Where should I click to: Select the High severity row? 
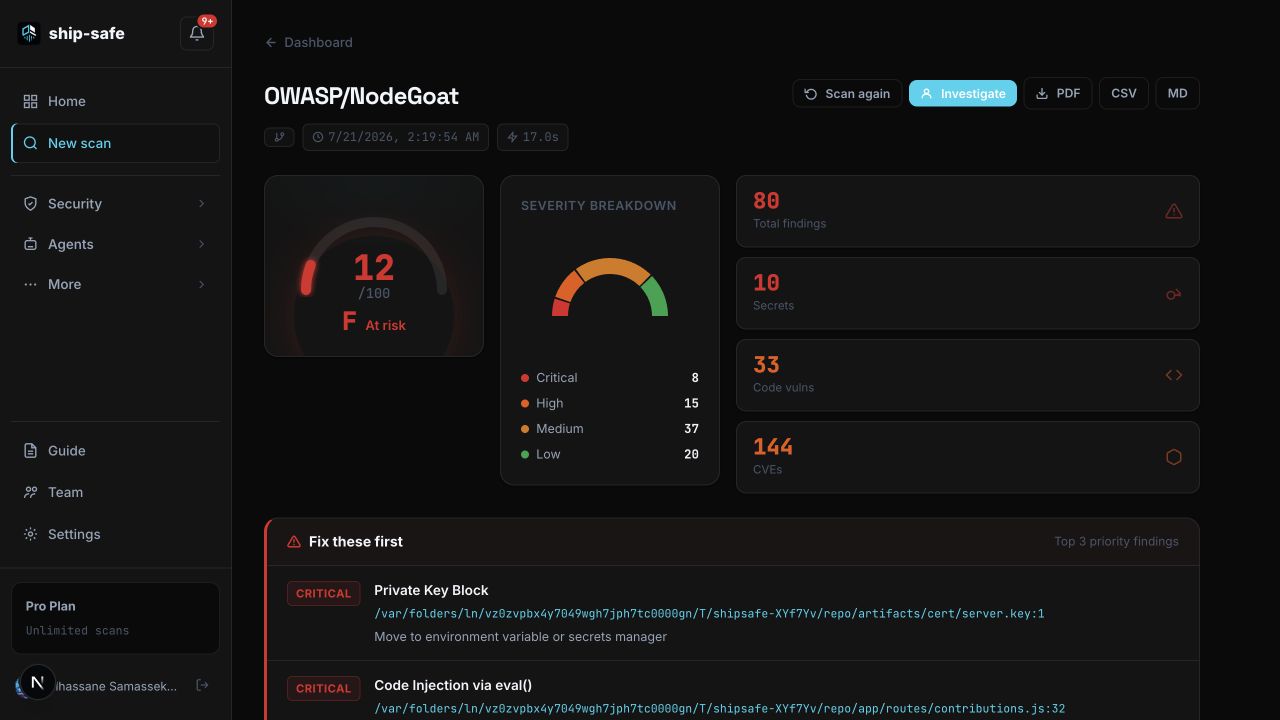tap(610, 403)
